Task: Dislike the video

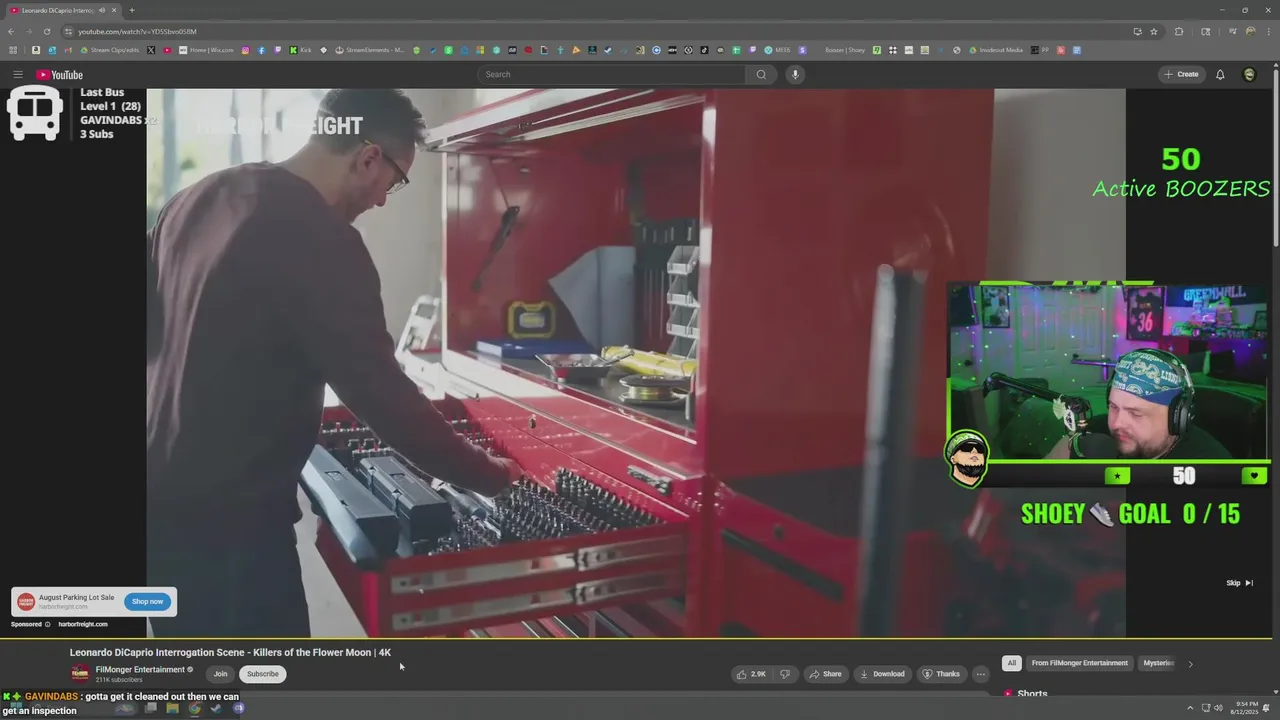Action: click(x=785, y=674)
